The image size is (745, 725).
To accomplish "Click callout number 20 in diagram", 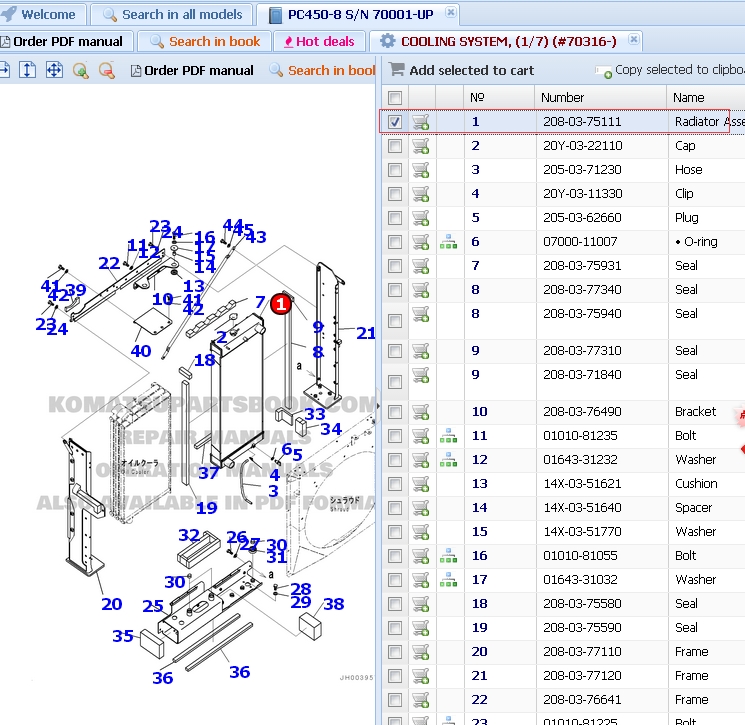I will click(112, 604).
